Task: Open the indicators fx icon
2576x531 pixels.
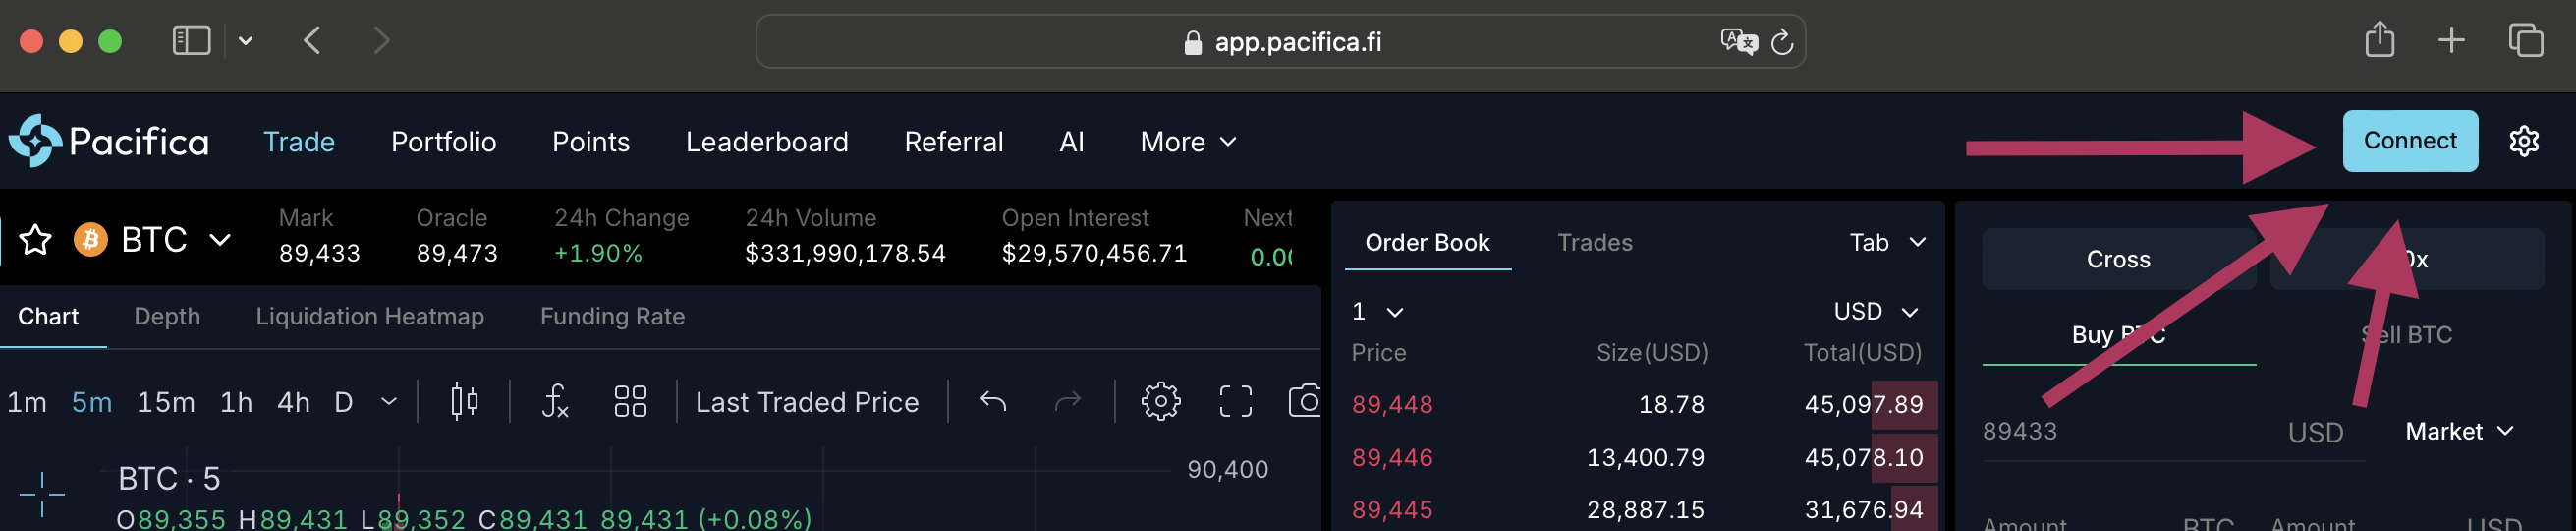Action: [555, 402]
